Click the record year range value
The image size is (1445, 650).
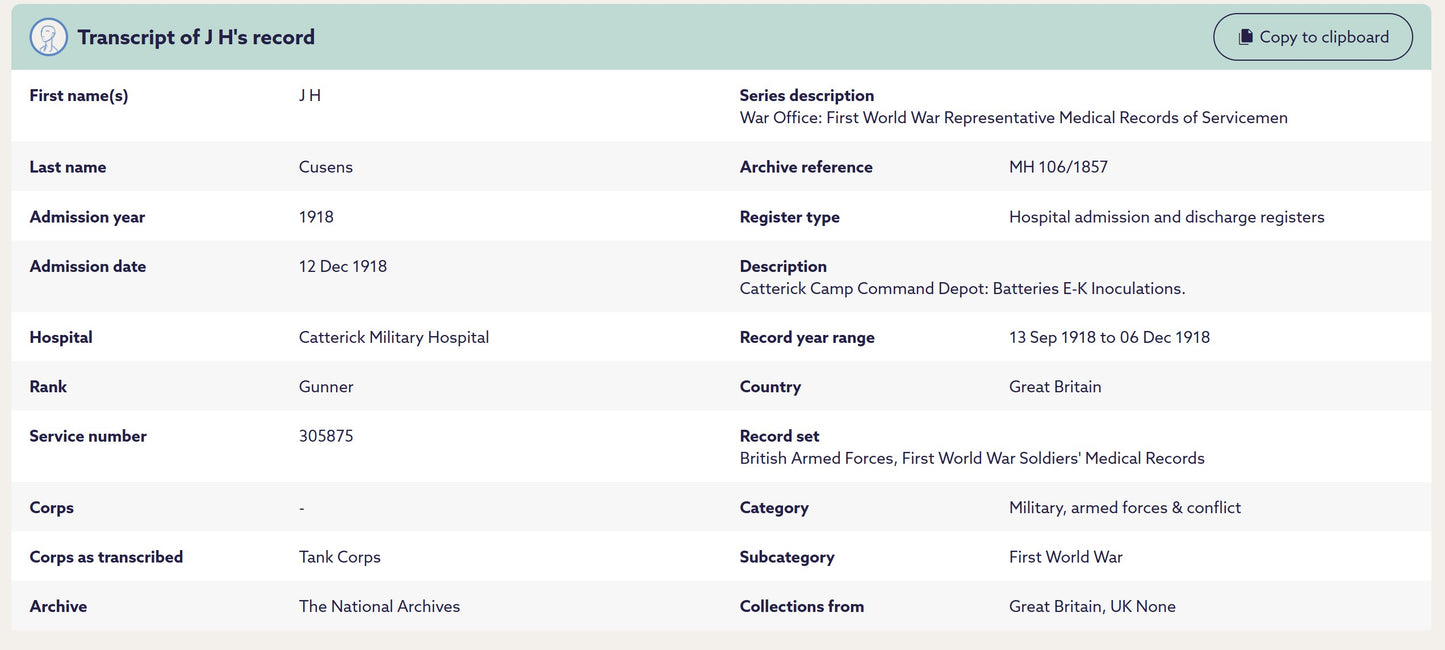(1109, 337)
